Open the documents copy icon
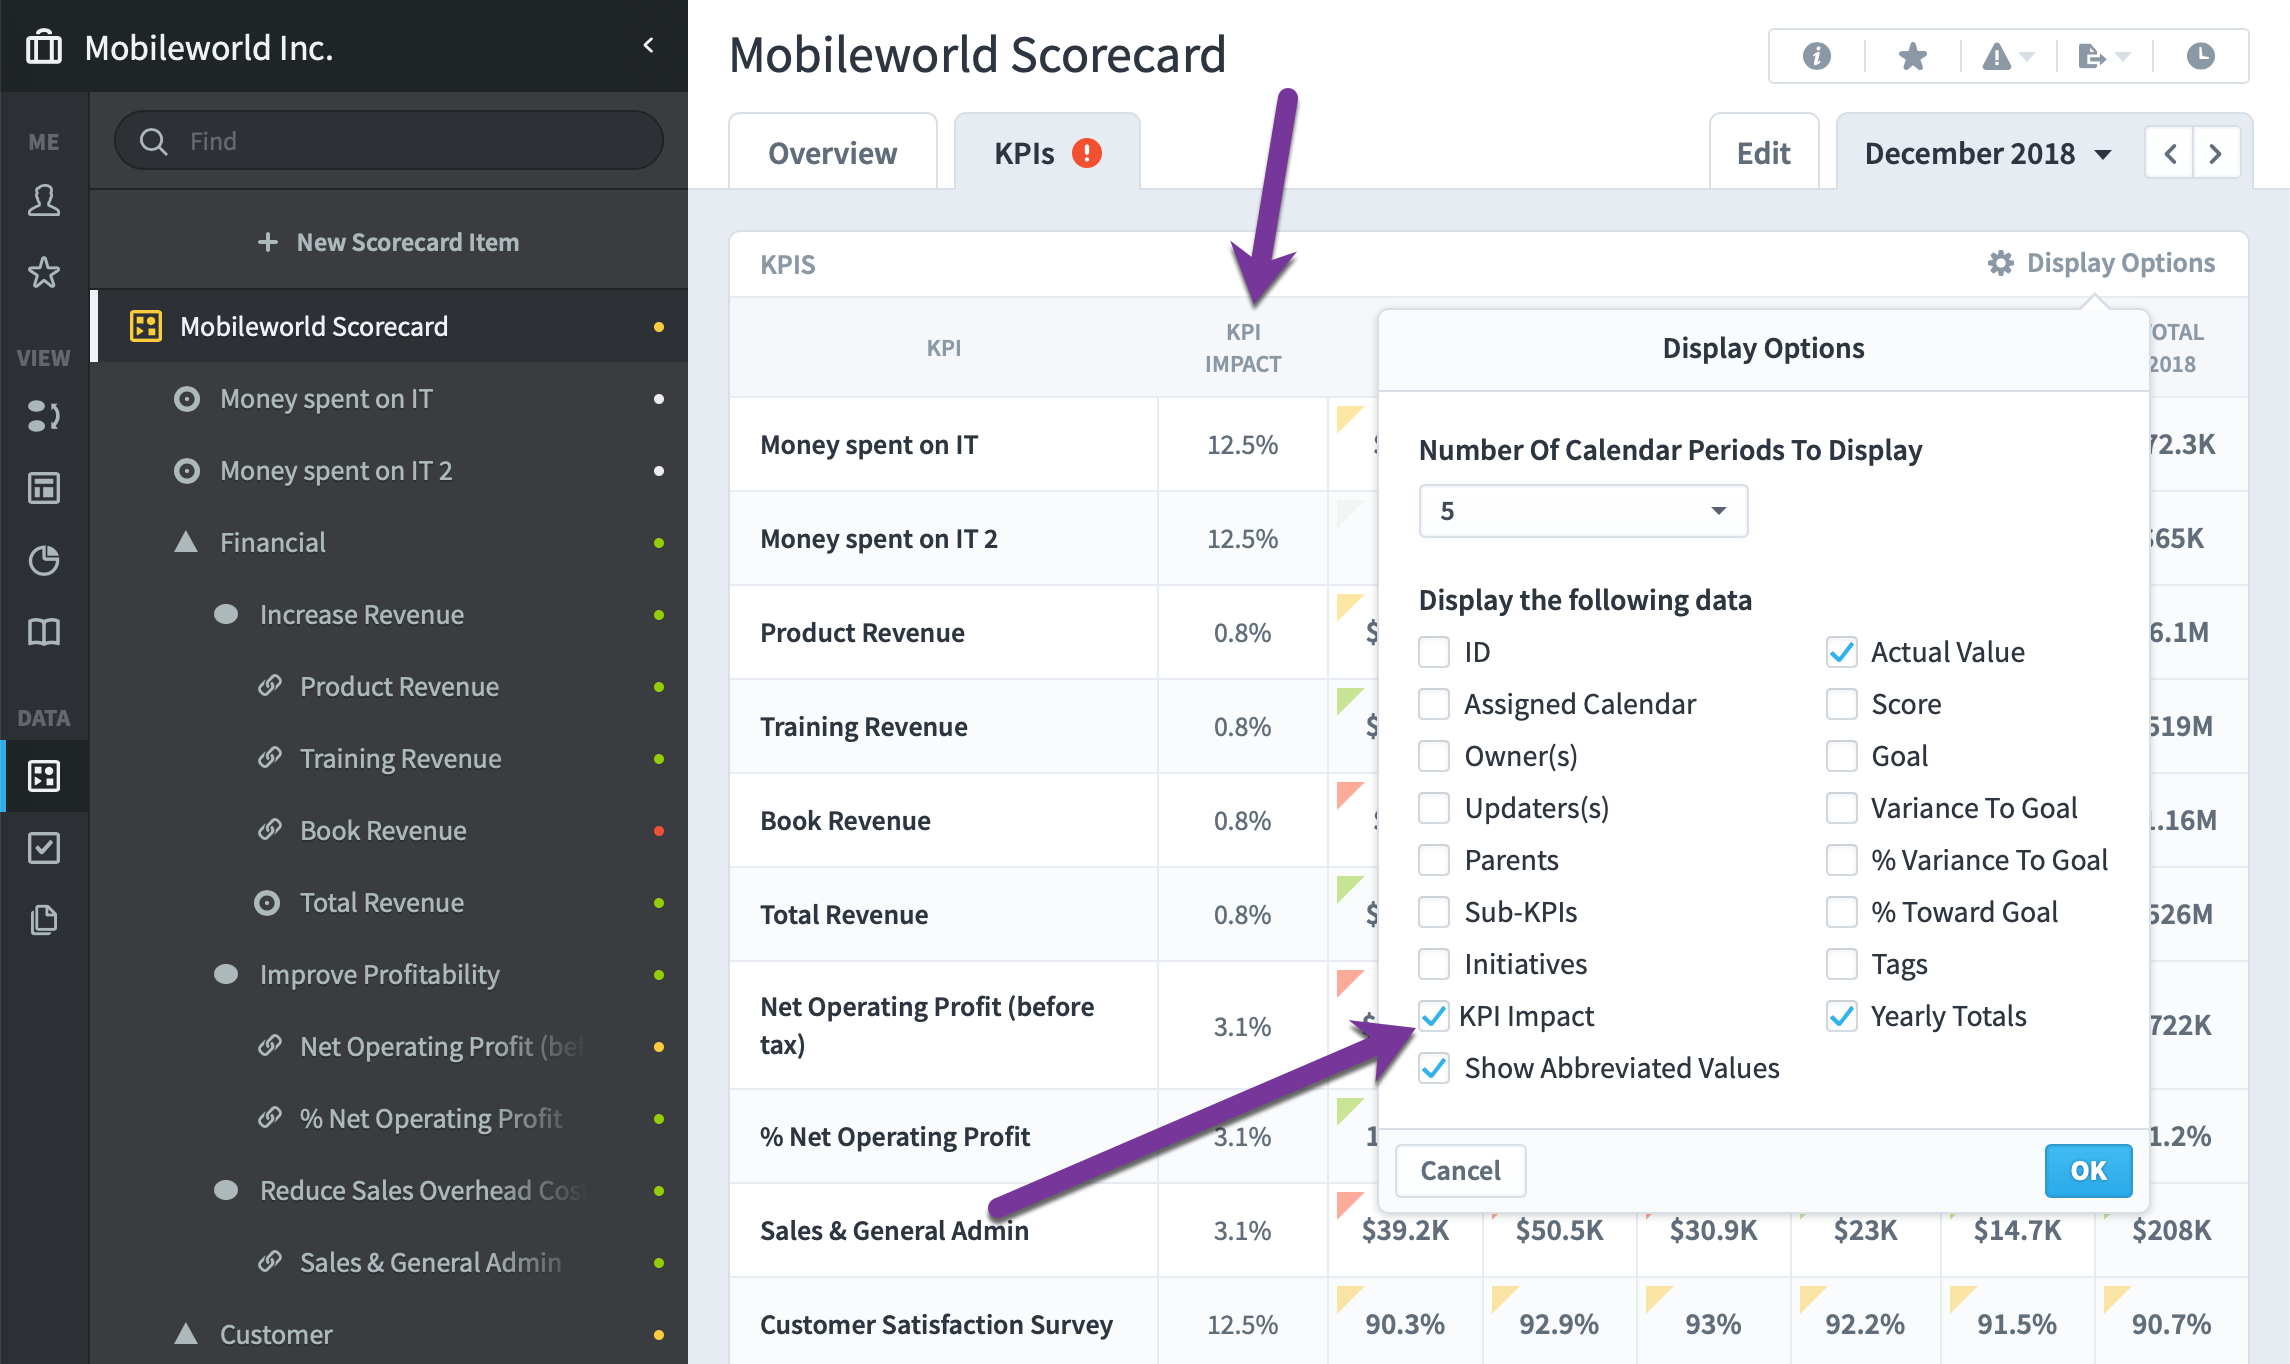Screen dimensions: 2290x1364 [x=44, y=920]
